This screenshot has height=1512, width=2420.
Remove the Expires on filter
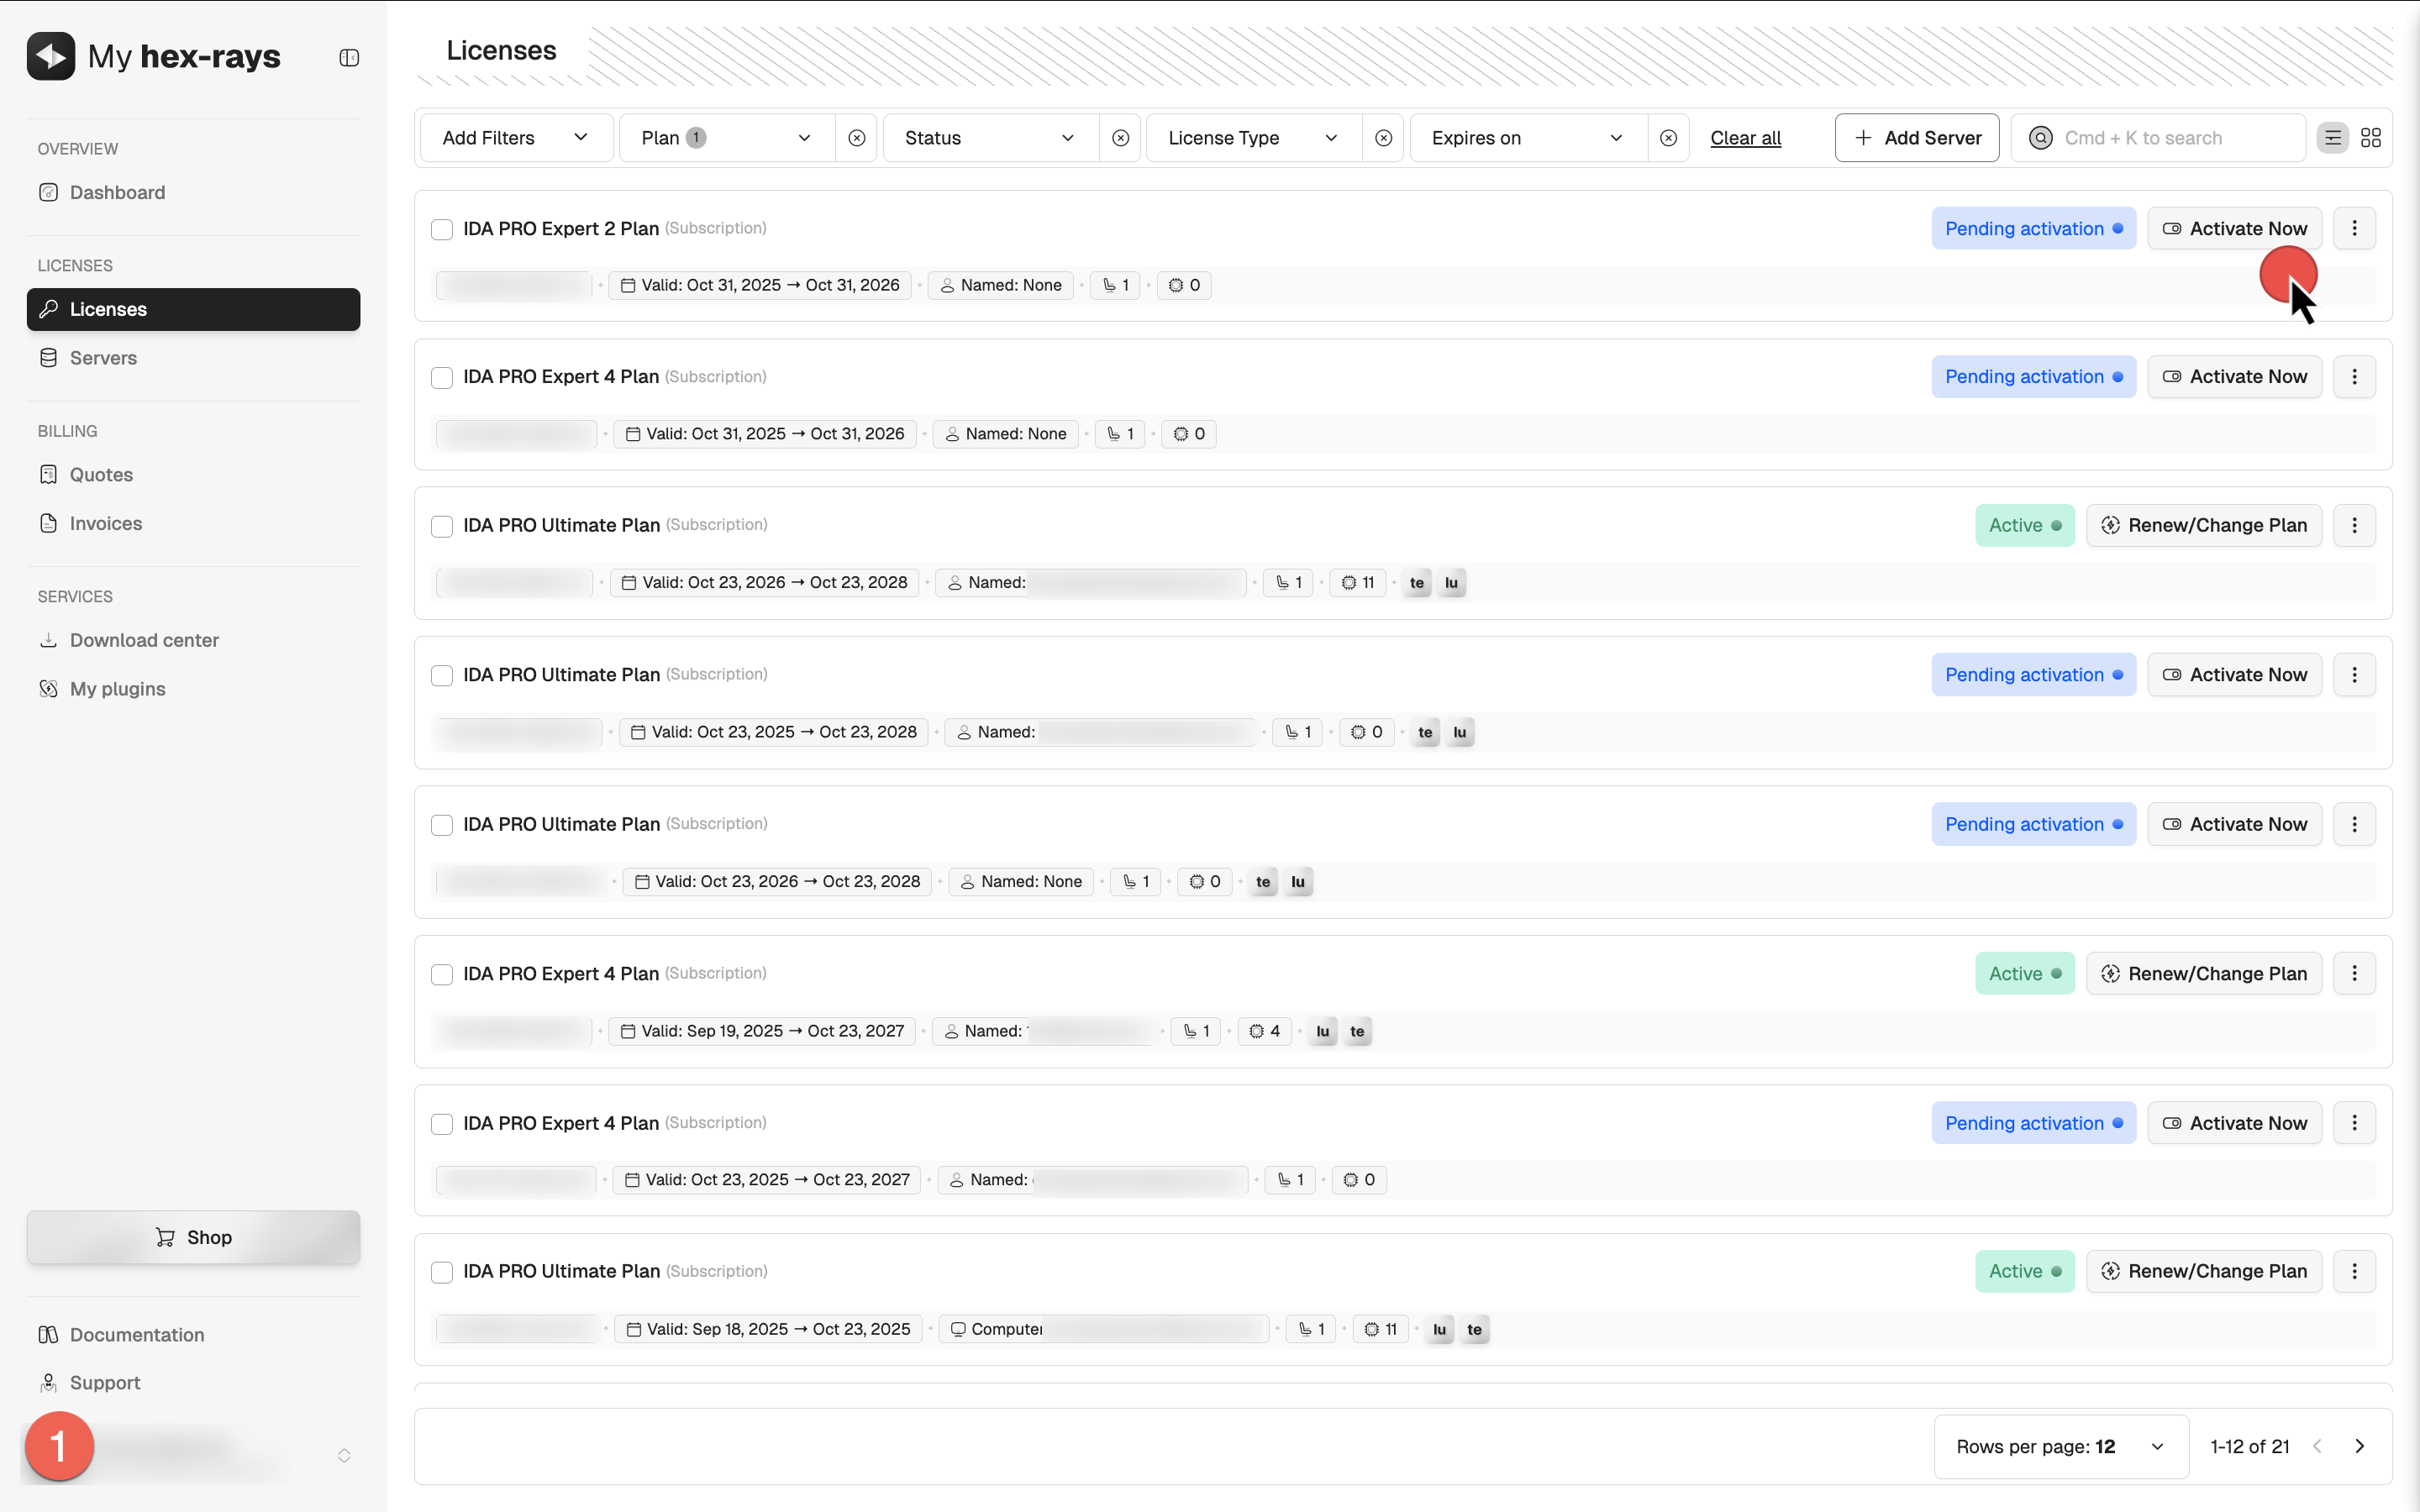coord(1668,138)
